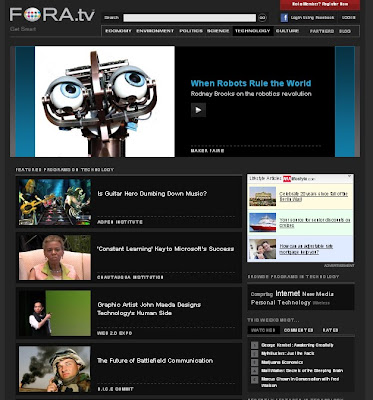Open the Guitar Hero video thumbnail
Image resolution: width=373 pixels, height=400 pixels.
pos(55,202)
